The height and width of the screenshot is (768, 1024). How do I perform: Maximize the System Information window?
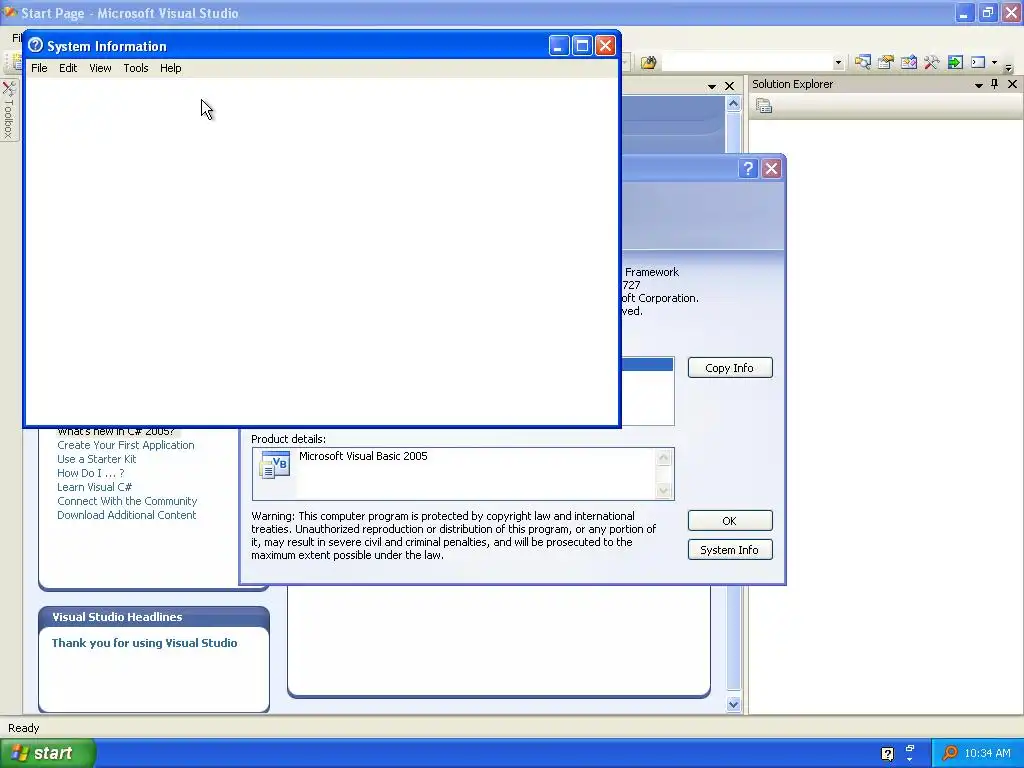pyautogui.click(x=582, y=46)
